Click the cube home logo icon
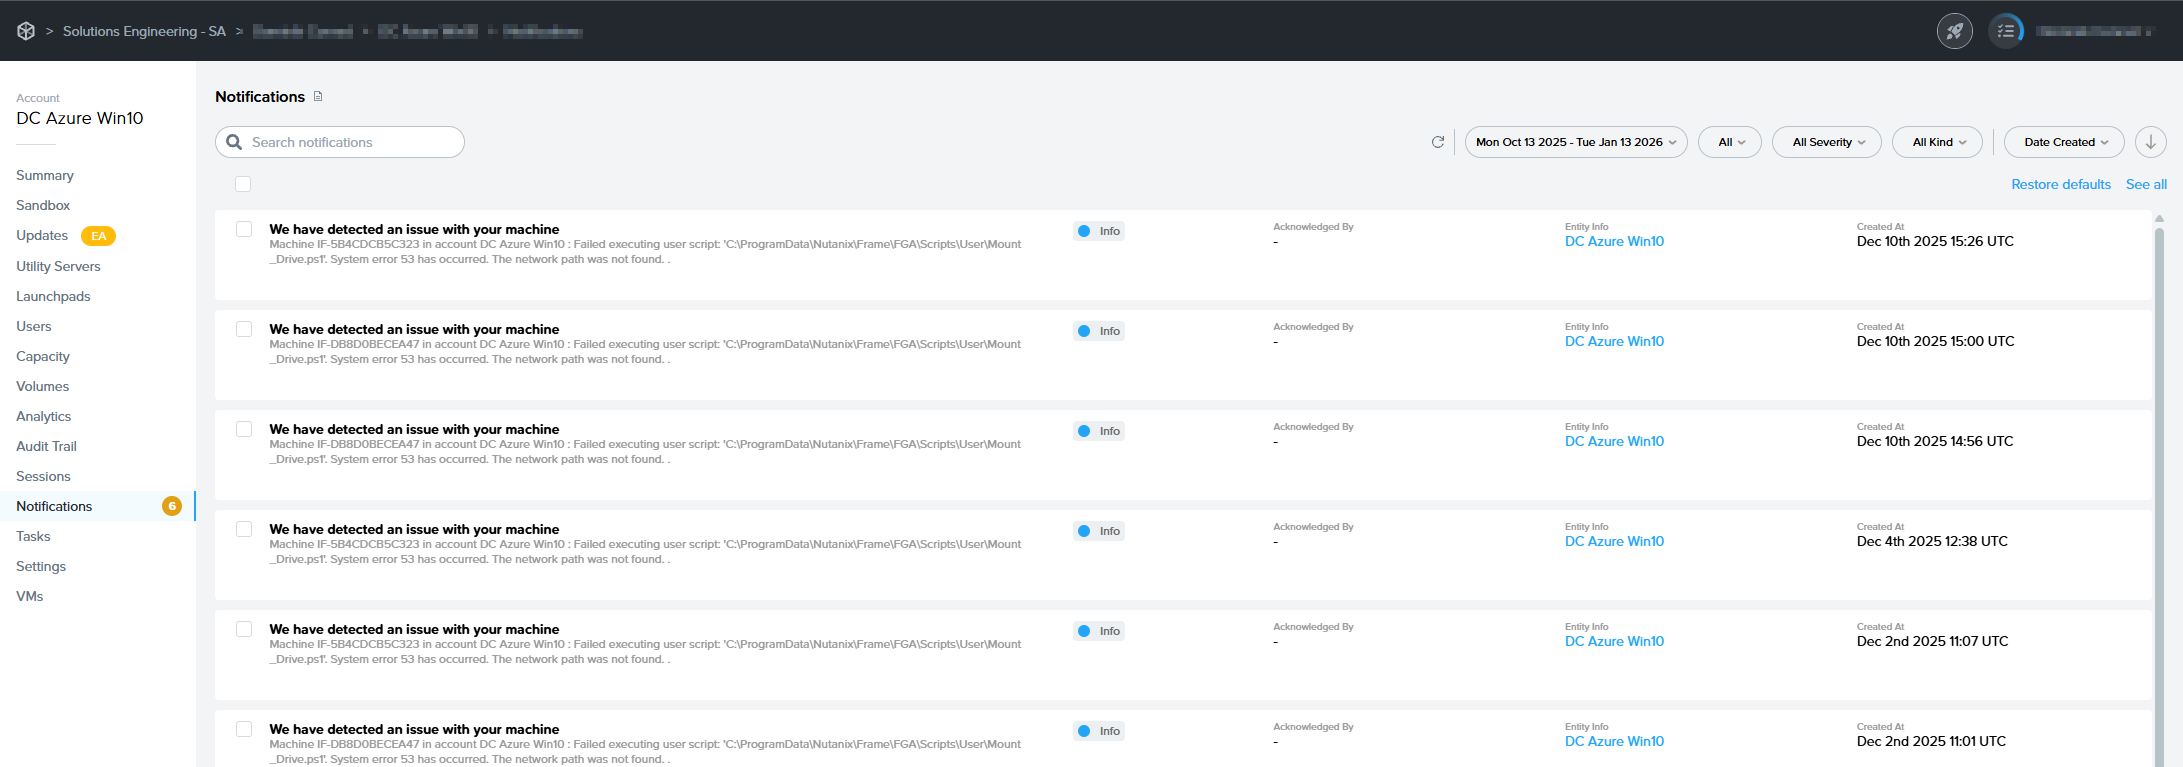This screenshot has width=2183, height=767. point(26,31)
